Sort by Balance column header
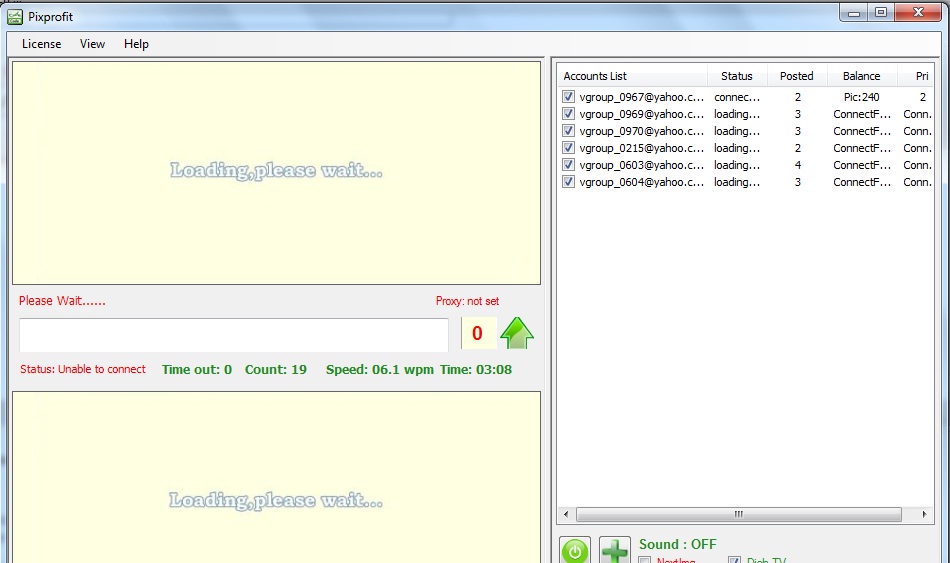Screen dimensions: 950x563 [861, 76]
